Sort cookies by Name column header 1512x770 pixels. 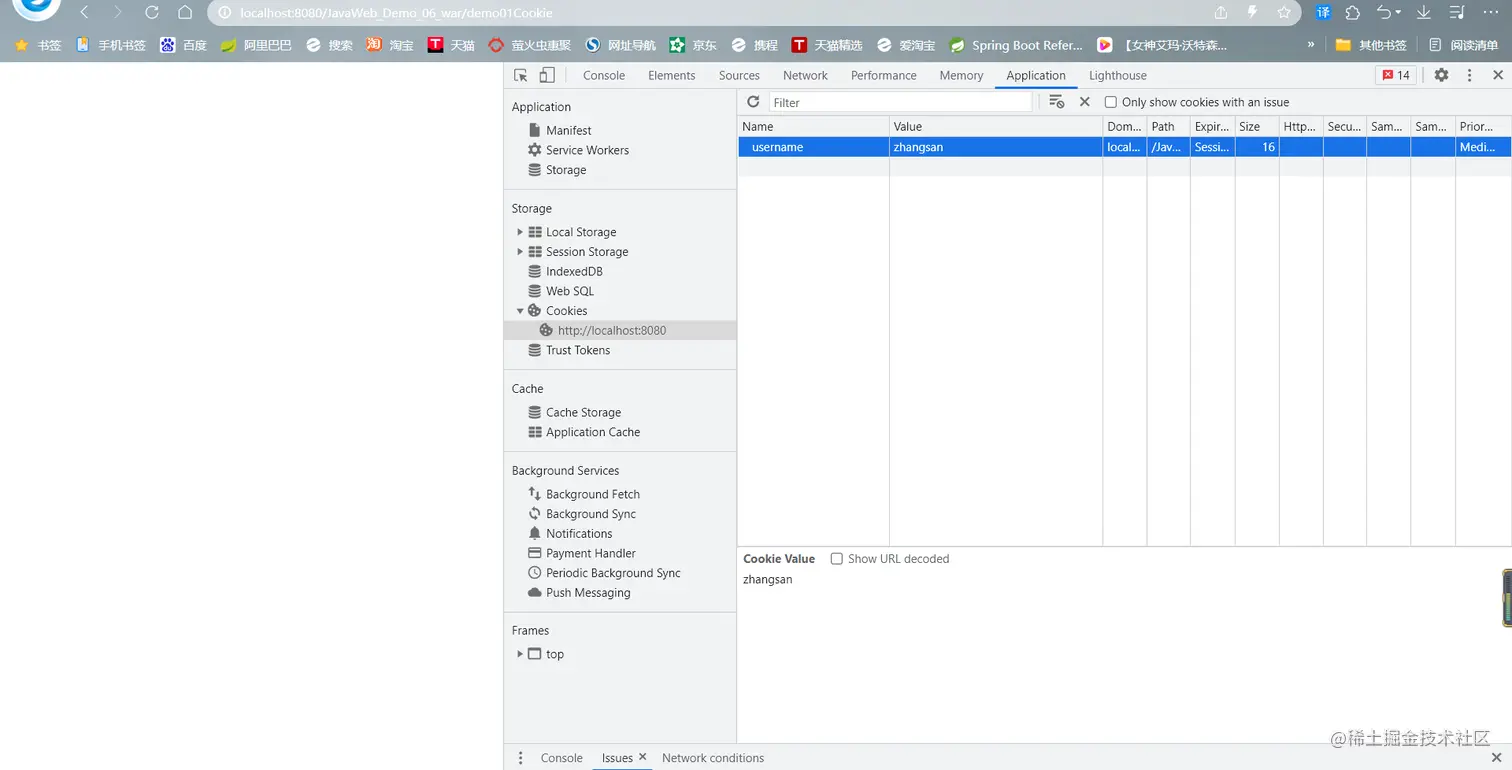click(x=814, y=127)
